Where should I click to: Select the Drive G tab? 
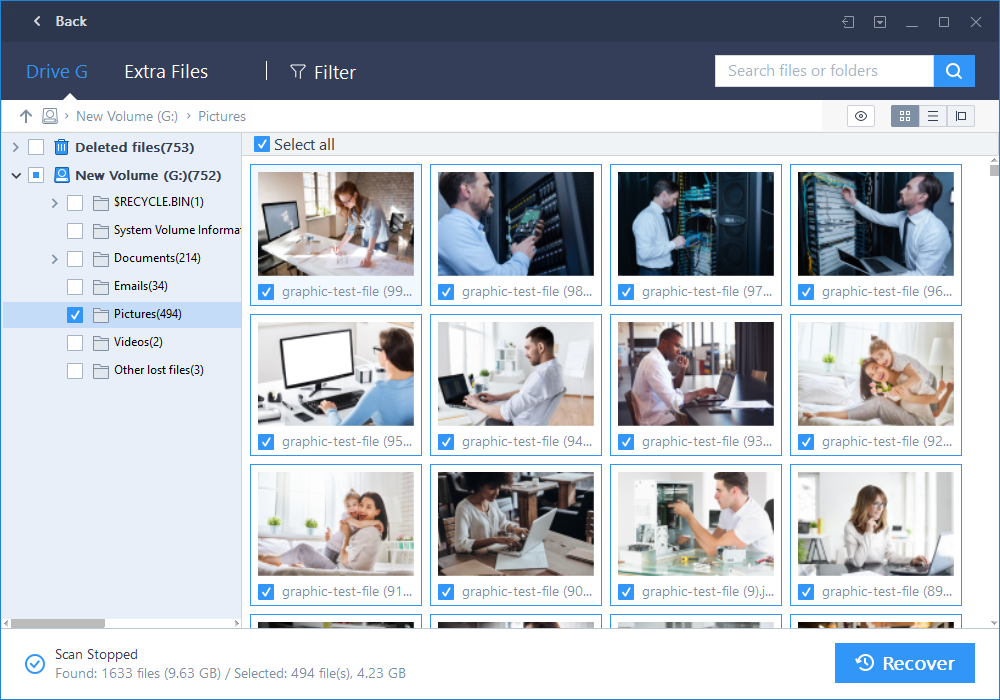56,71
